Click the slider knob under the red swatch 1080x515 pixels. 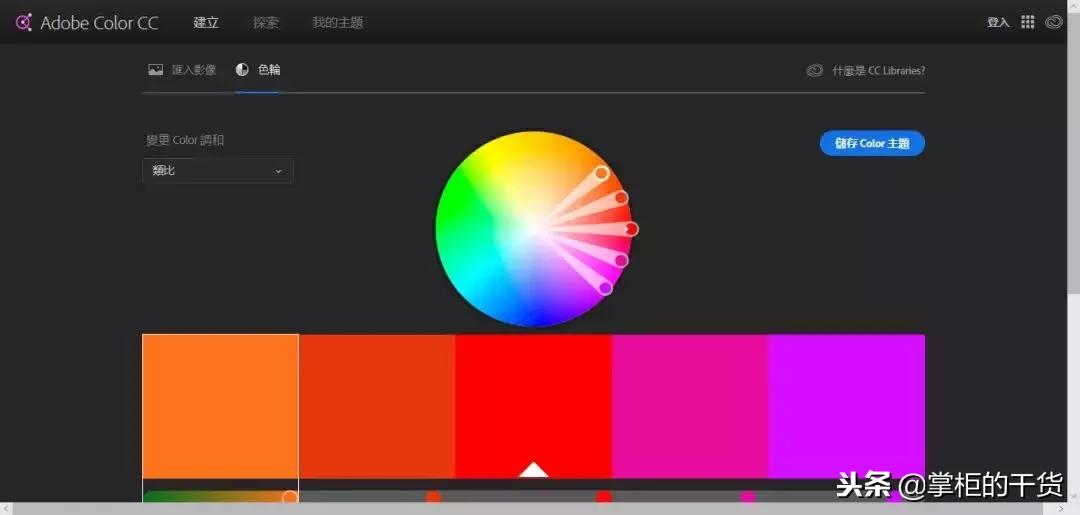pyautogui.click(x=604, y=496)
